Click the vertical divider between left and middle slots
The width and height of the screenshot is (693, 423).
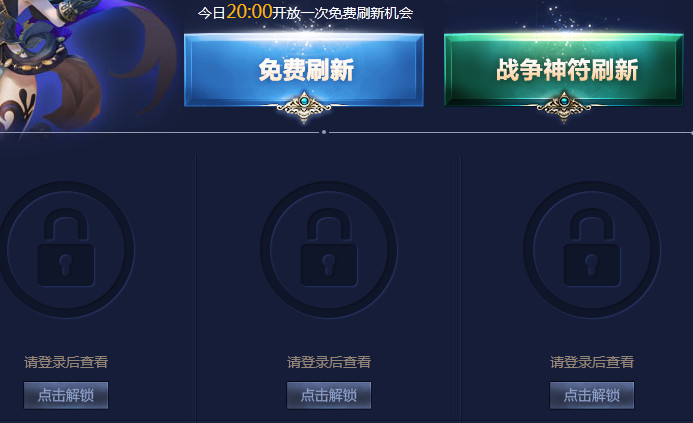(x=195, y=287)
